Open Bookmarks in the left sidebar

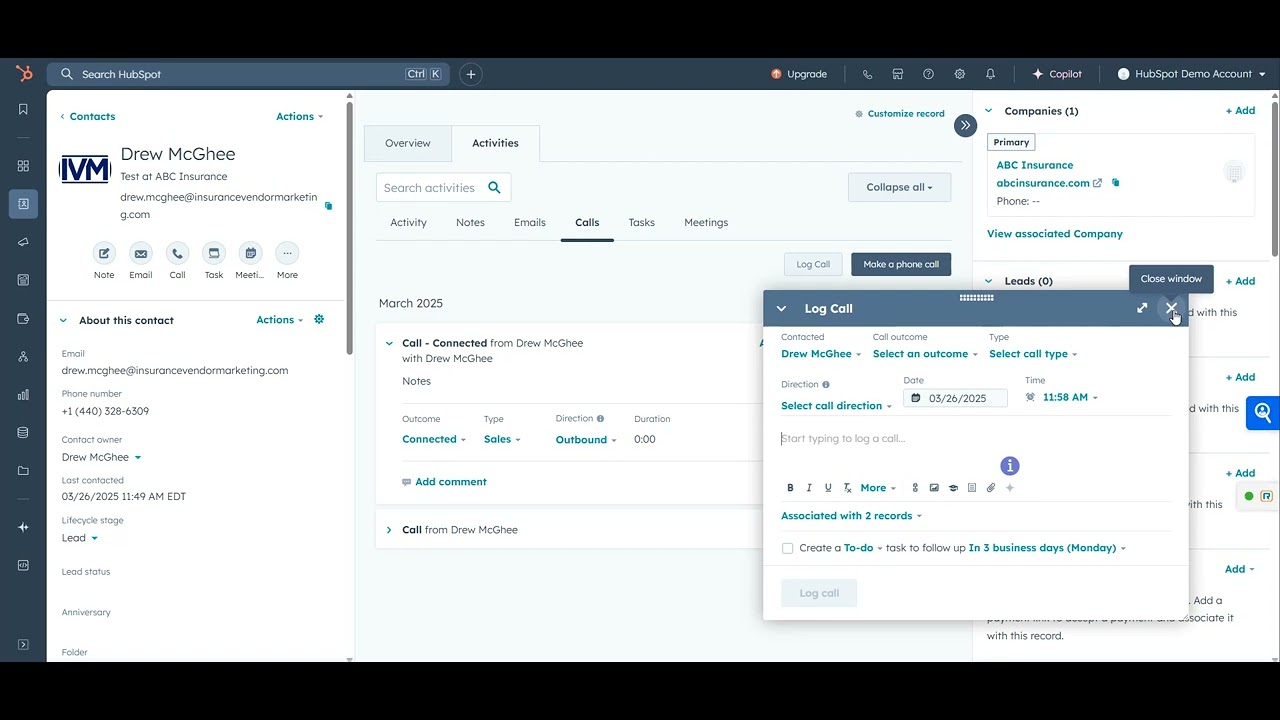[x=23, y=110]
